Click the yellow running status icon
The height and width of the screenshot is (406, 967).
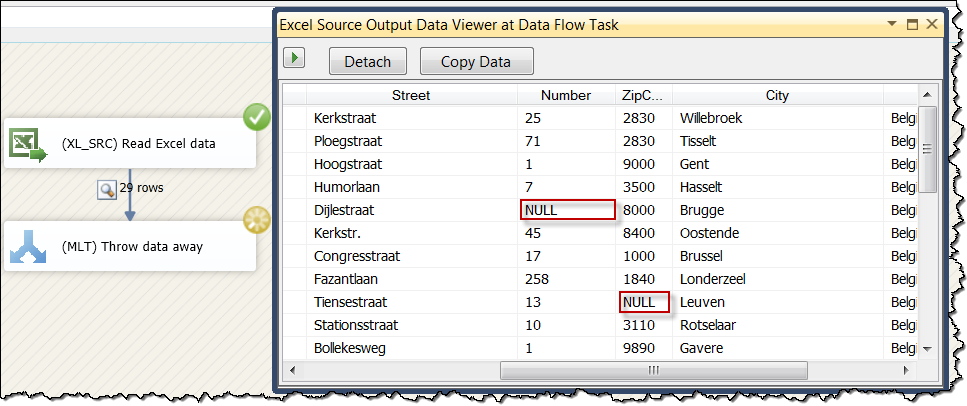(257, 220)
